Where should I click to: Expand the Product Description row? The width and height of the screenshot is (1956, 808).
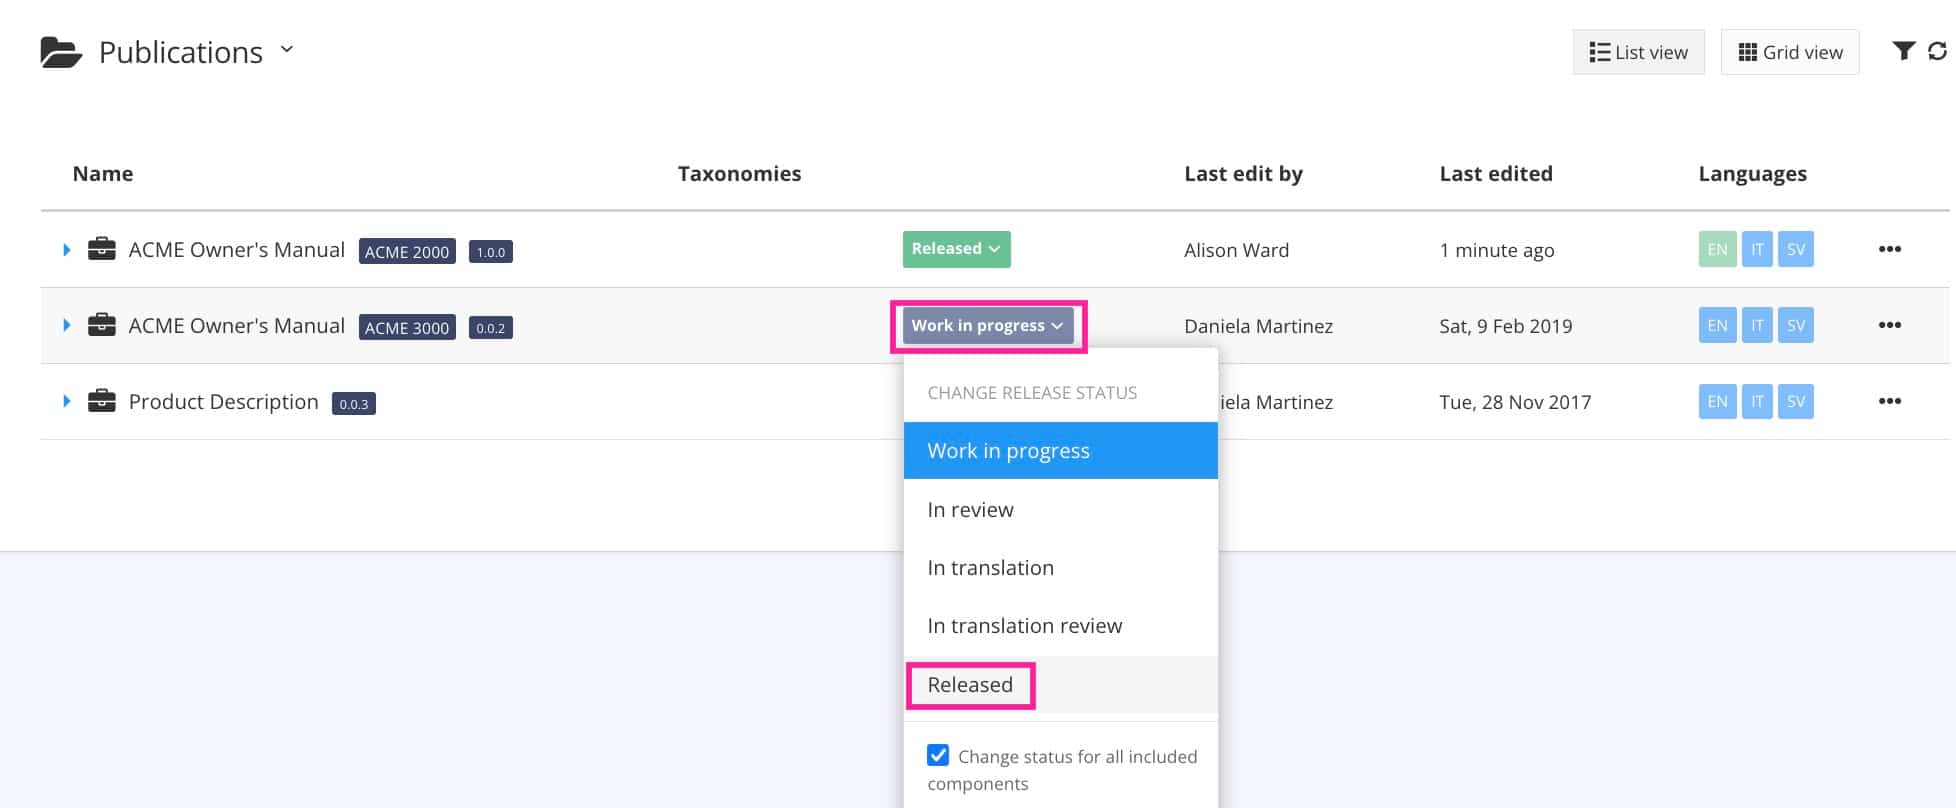click(x=67, y=401)
